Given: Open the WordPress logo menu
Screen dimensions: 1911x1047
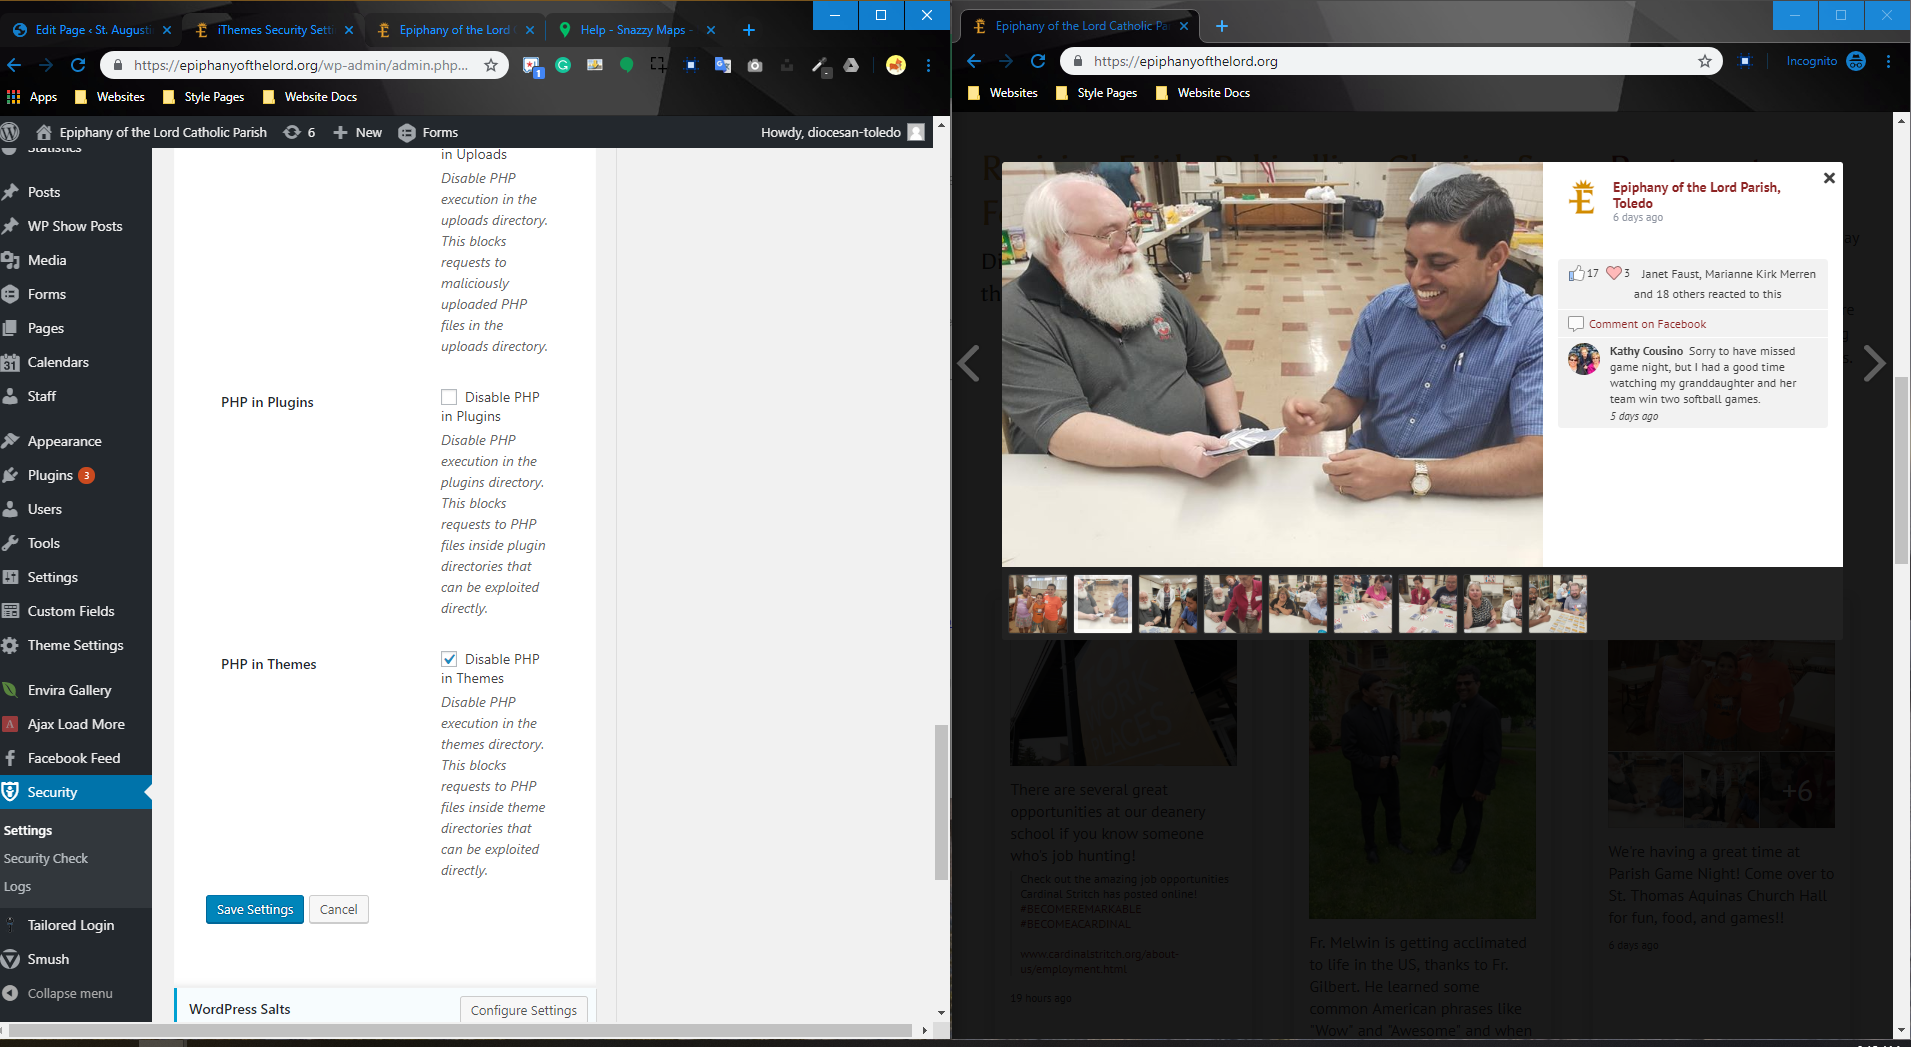Looking at the screenshot, I should coord(11,132).
